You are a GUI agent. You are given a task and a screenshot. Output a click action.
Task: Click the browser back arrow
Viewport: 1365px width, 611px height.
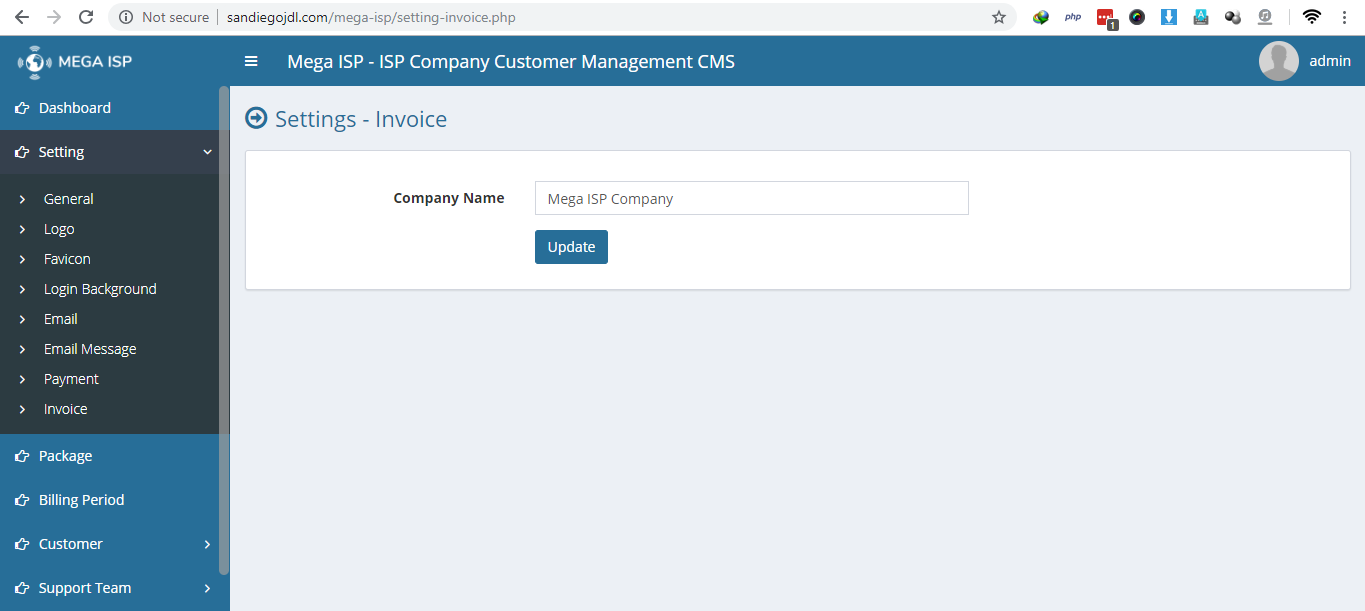tap(22, 17)
